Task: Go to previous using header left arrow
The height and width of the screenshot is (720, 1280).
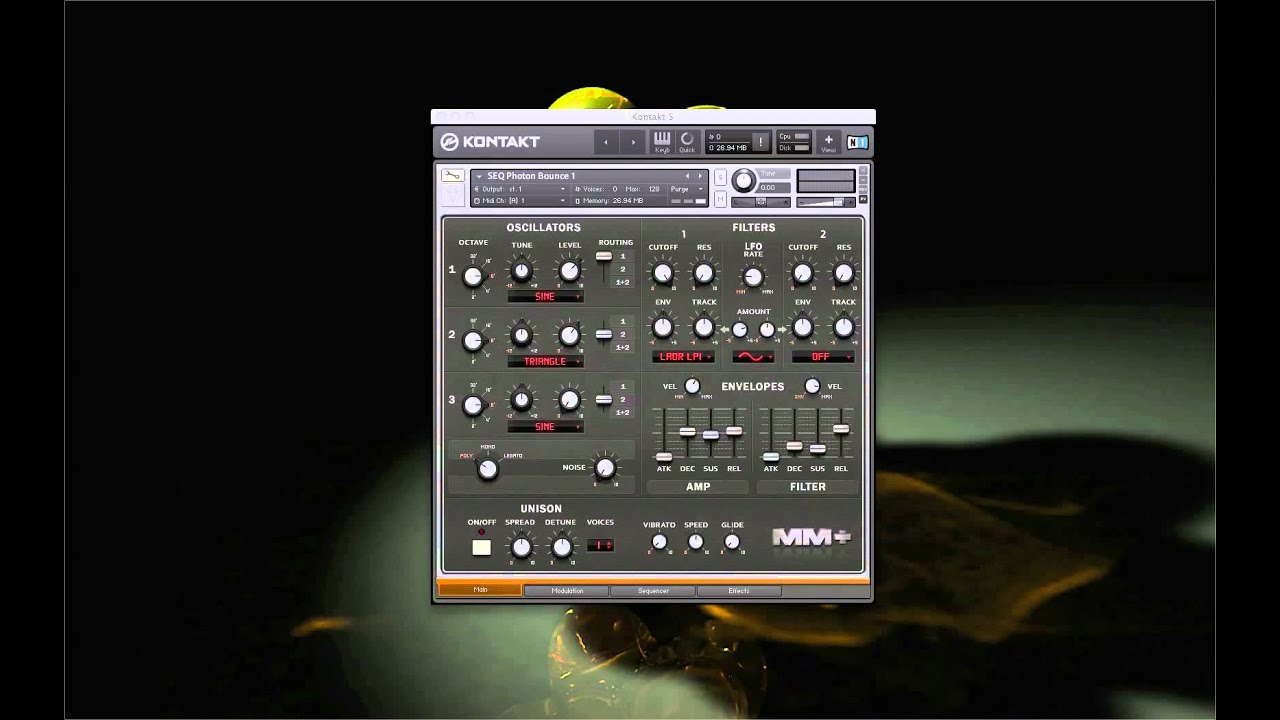Action: (x=606, y=142)
